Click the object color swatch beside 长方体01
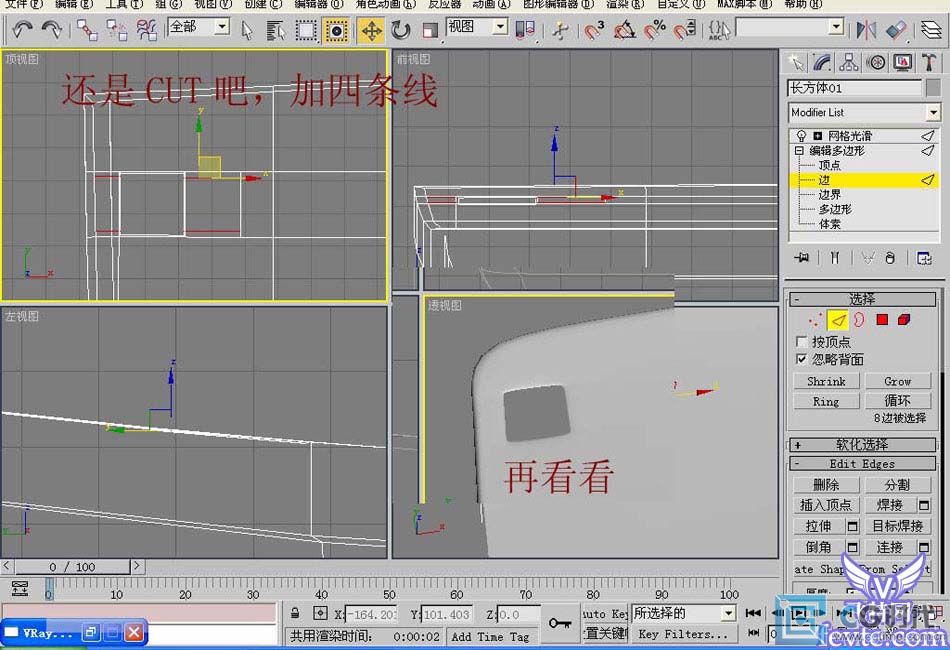The height and width of the screenshot is (650, 950). pos(933,88)
